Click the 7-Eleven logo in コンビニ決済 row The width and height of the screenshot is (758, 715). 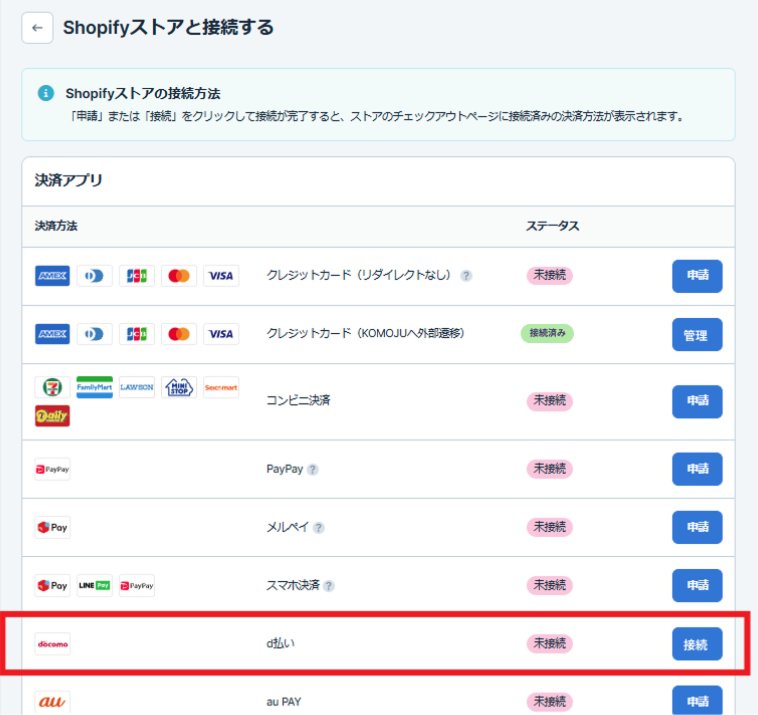click(x=52, y=388)
